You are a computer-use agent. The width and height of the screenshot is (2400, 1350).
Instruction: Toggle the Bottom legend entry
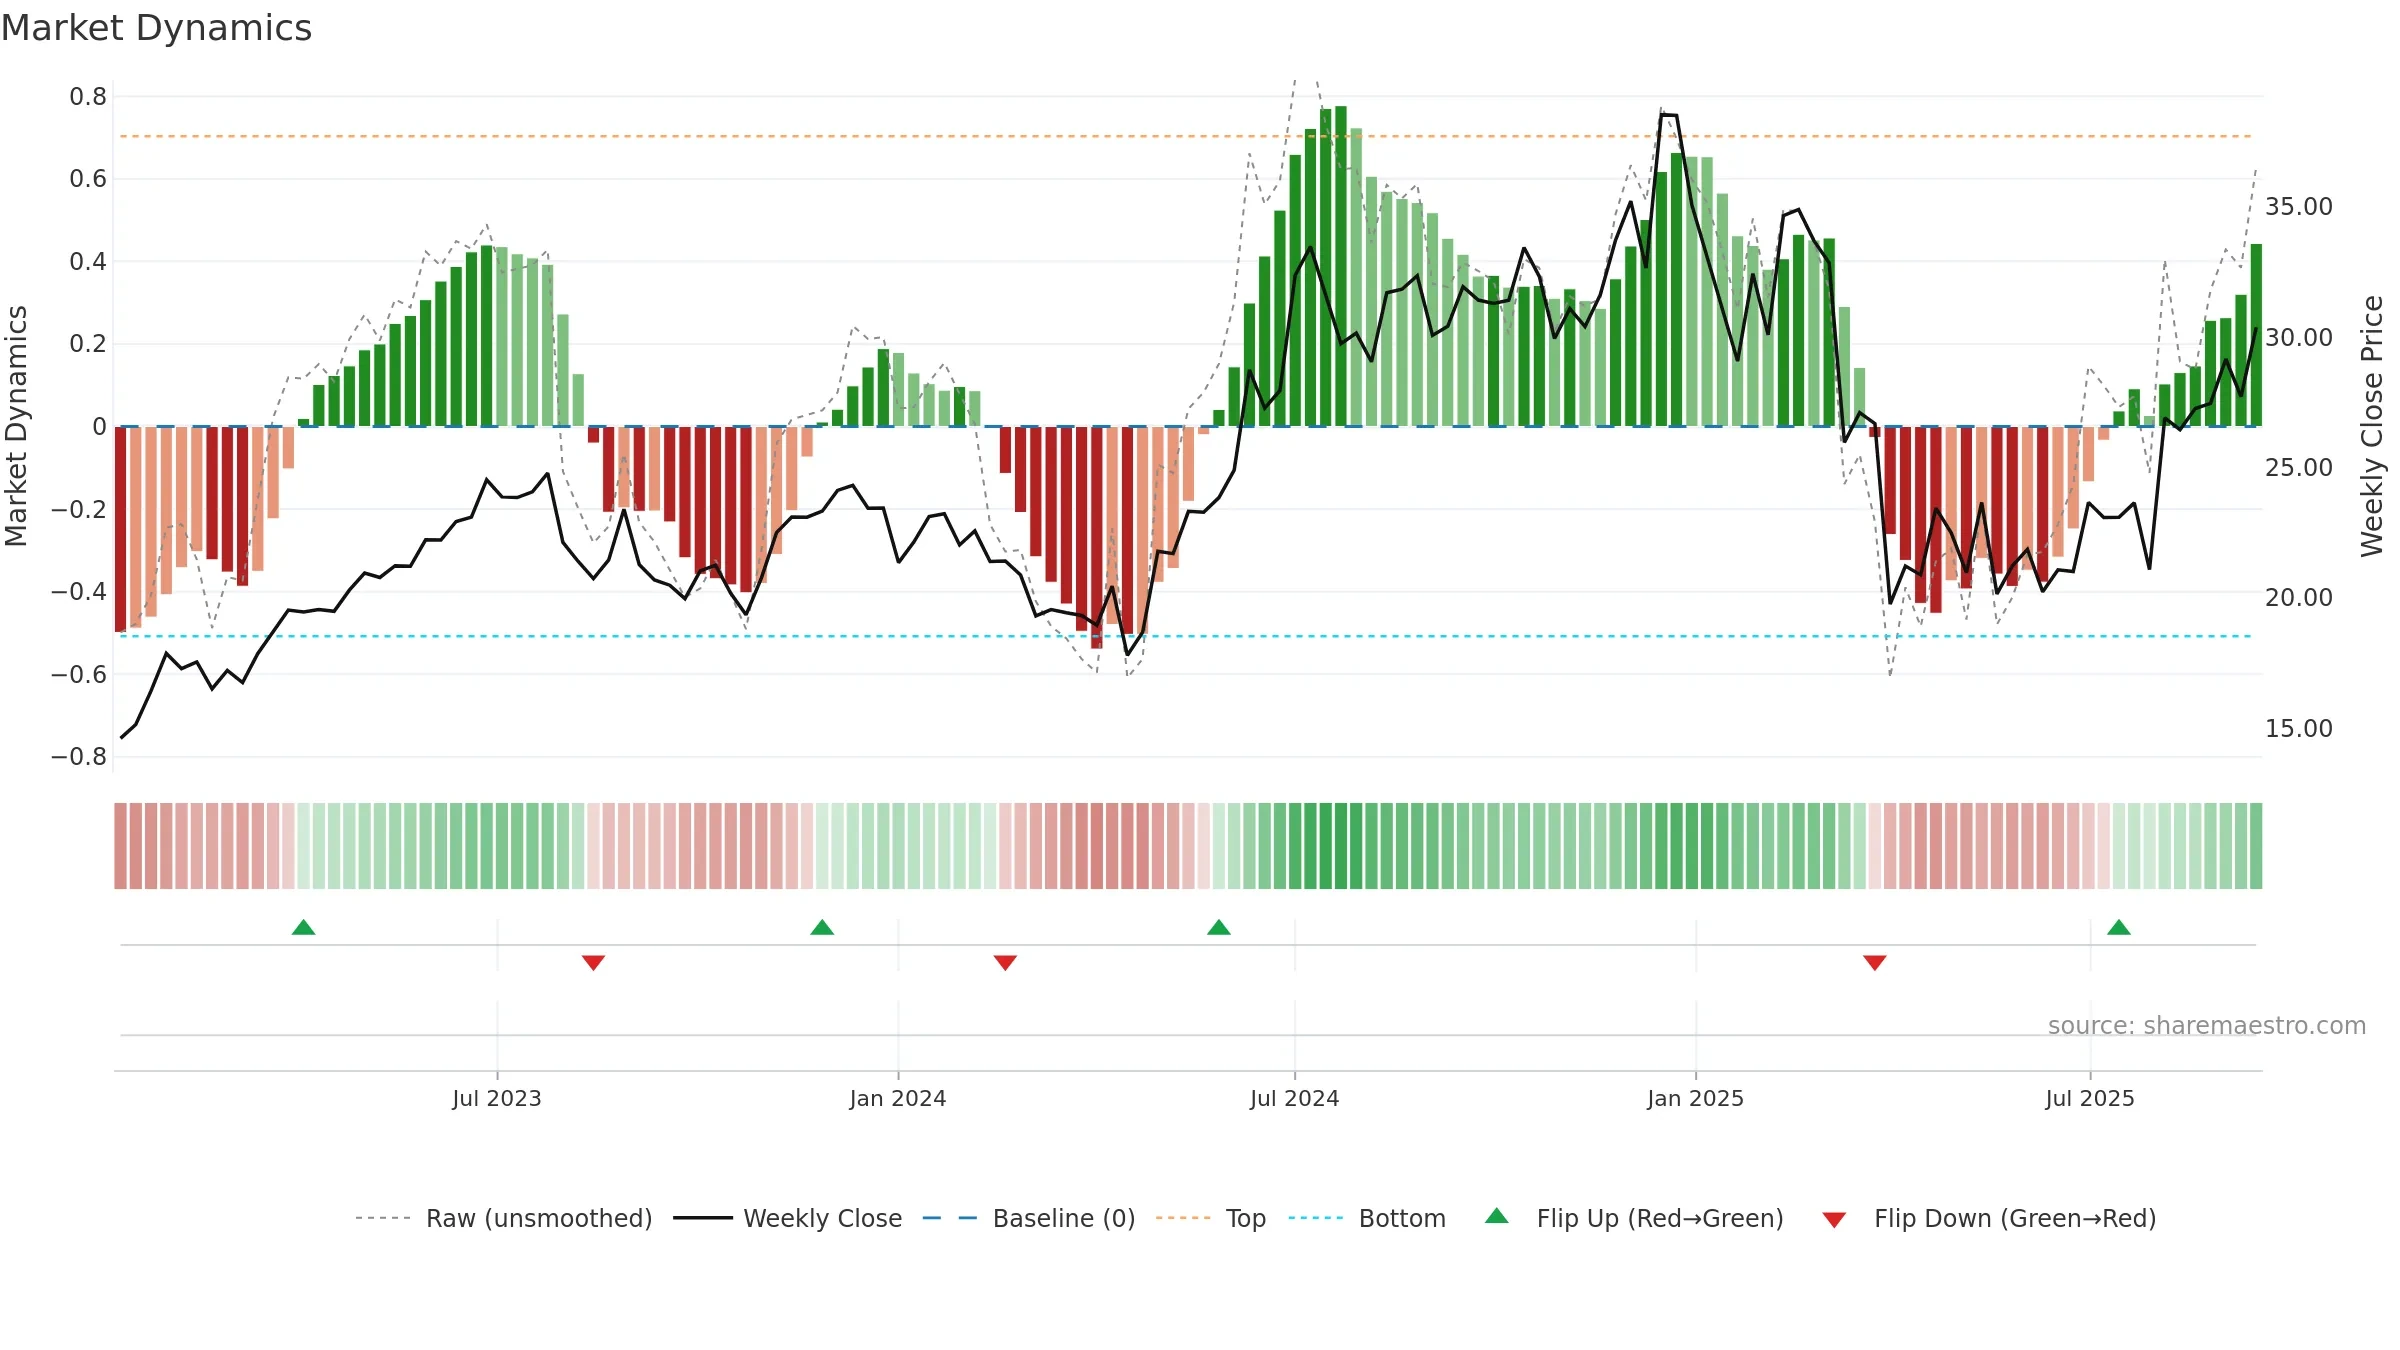pyautogui.click(x=1367, y=1218)
